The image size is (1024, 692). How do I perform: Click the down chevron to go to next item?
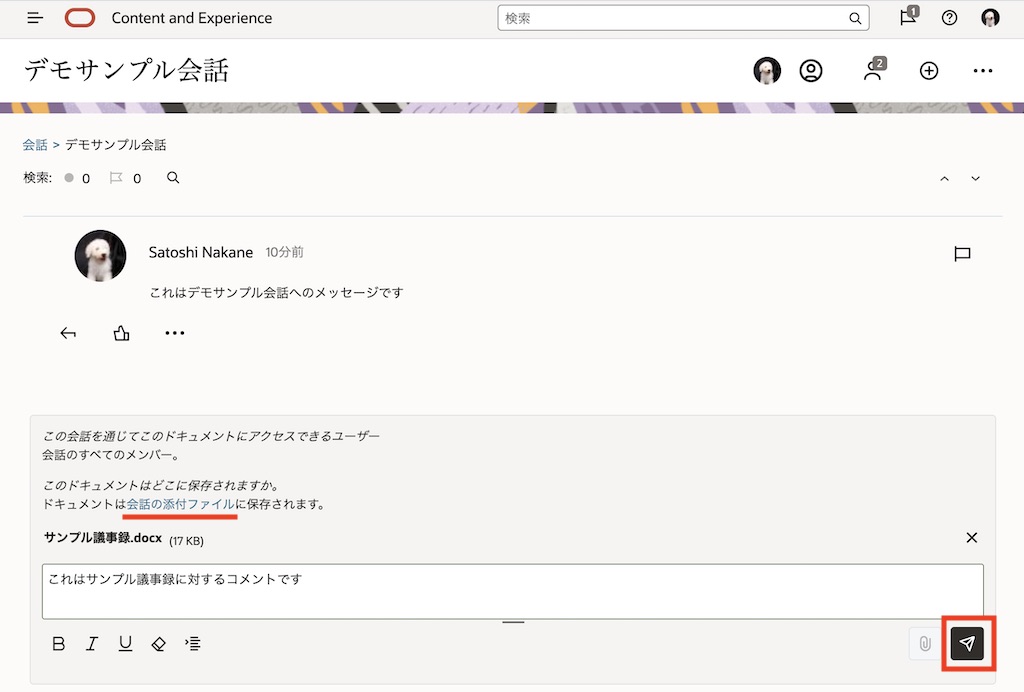click(x=975, y=178)
